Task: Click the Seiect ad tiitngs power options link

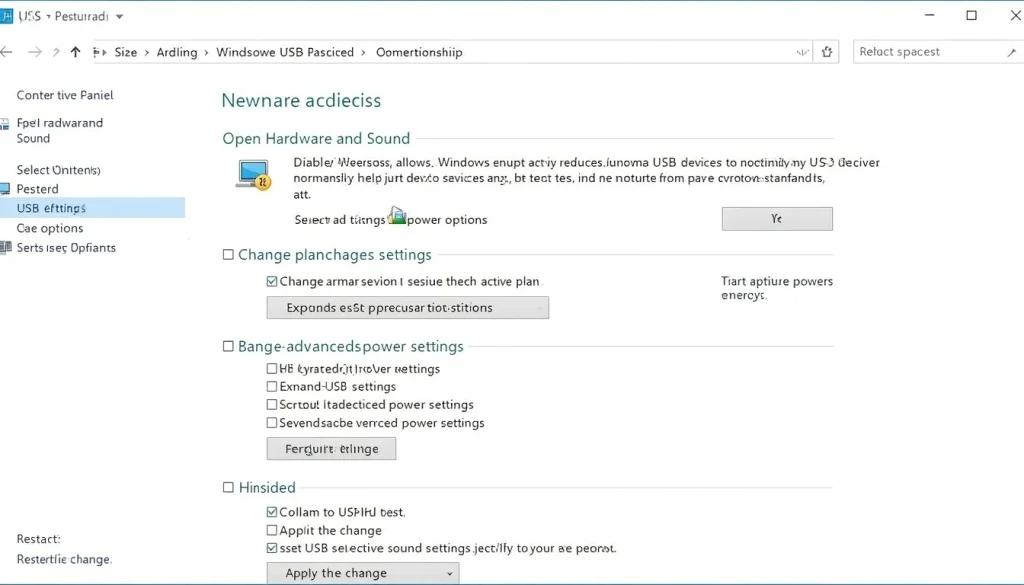Action: point(391,220)
